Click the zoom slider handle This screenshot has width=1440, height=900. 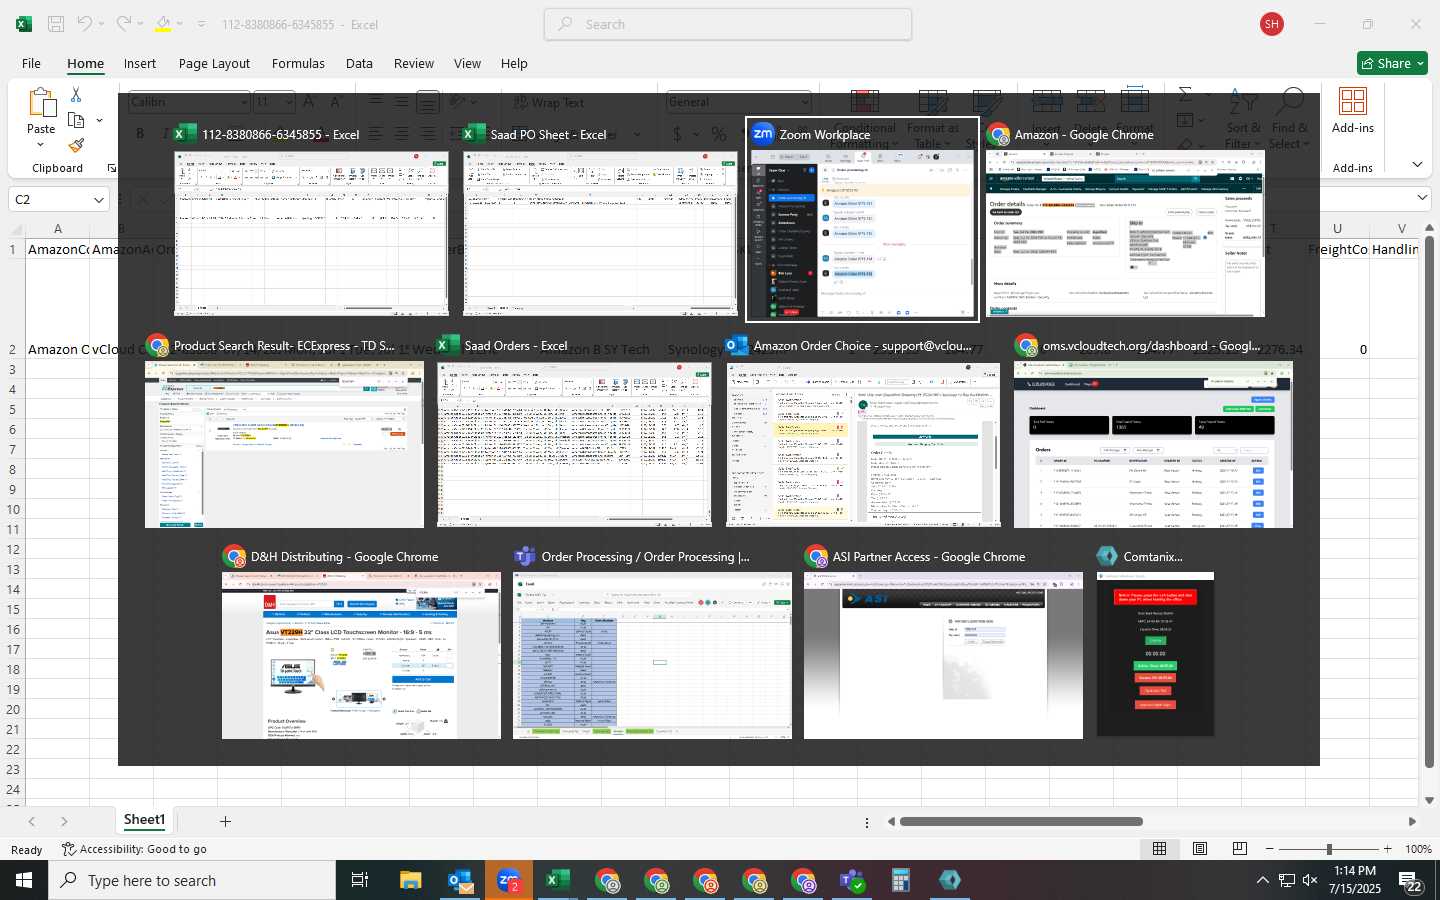[x=1329, y=849]
